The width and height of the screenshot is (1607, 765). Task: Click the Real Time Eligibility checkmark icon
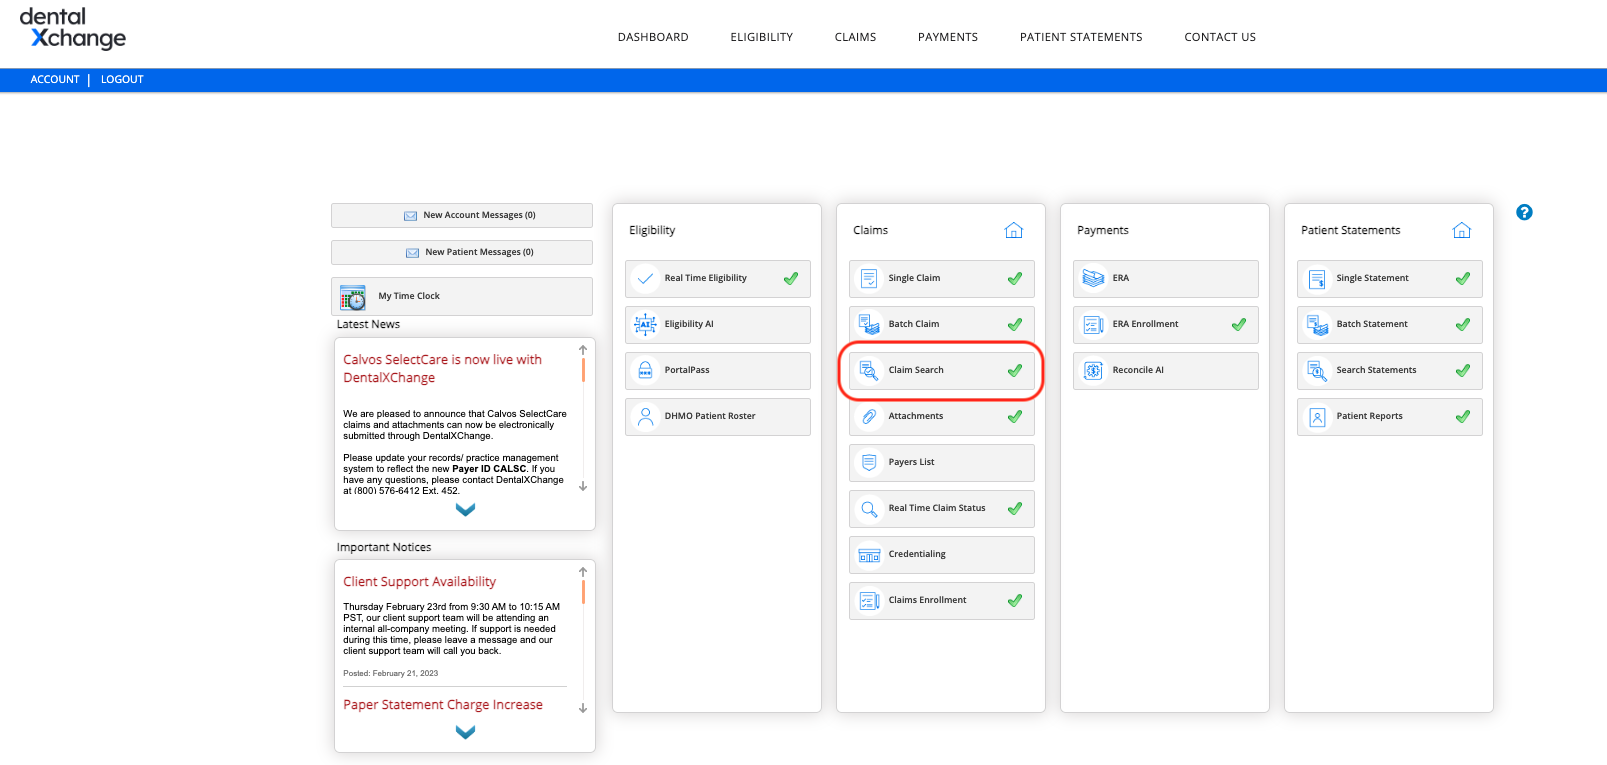646,278
